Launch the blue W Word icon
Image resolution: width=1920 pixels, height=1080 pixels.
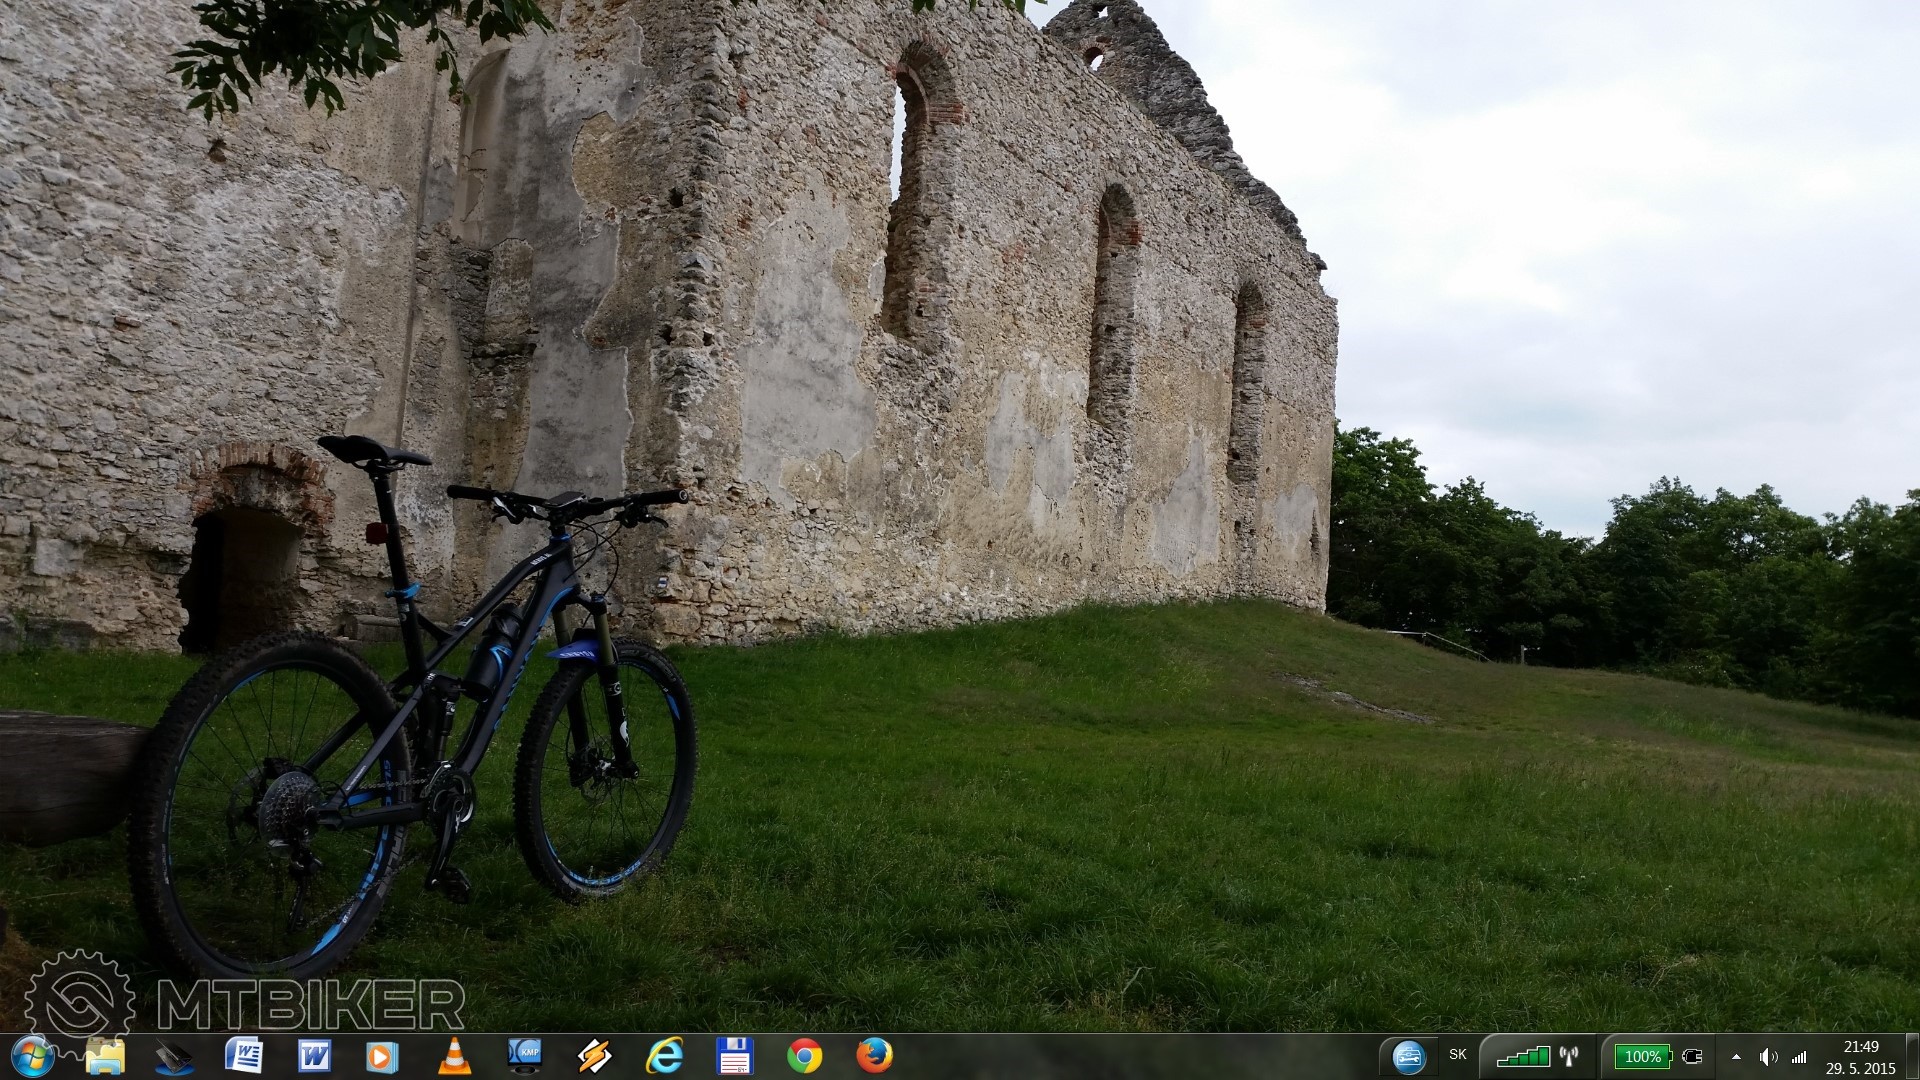pos(314,1056)
